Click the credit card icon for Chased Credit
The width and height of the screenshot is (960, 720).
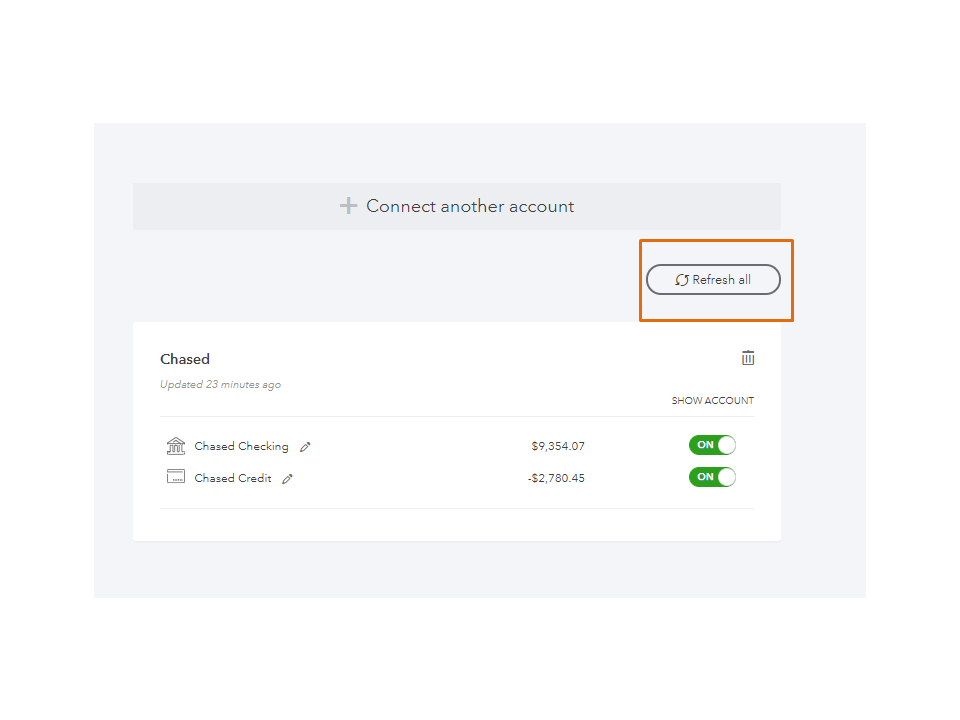click(x=176, y=477)
